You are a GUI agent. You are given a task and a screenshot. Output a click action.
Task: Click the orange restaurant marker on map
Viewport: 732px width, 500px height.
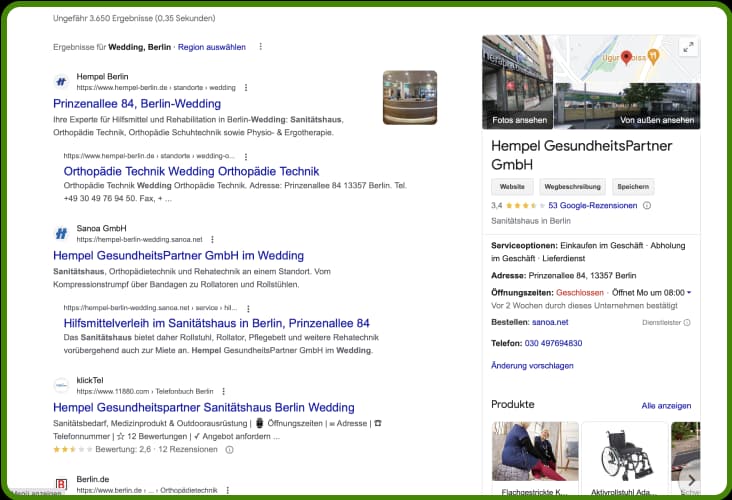point(654,56)
